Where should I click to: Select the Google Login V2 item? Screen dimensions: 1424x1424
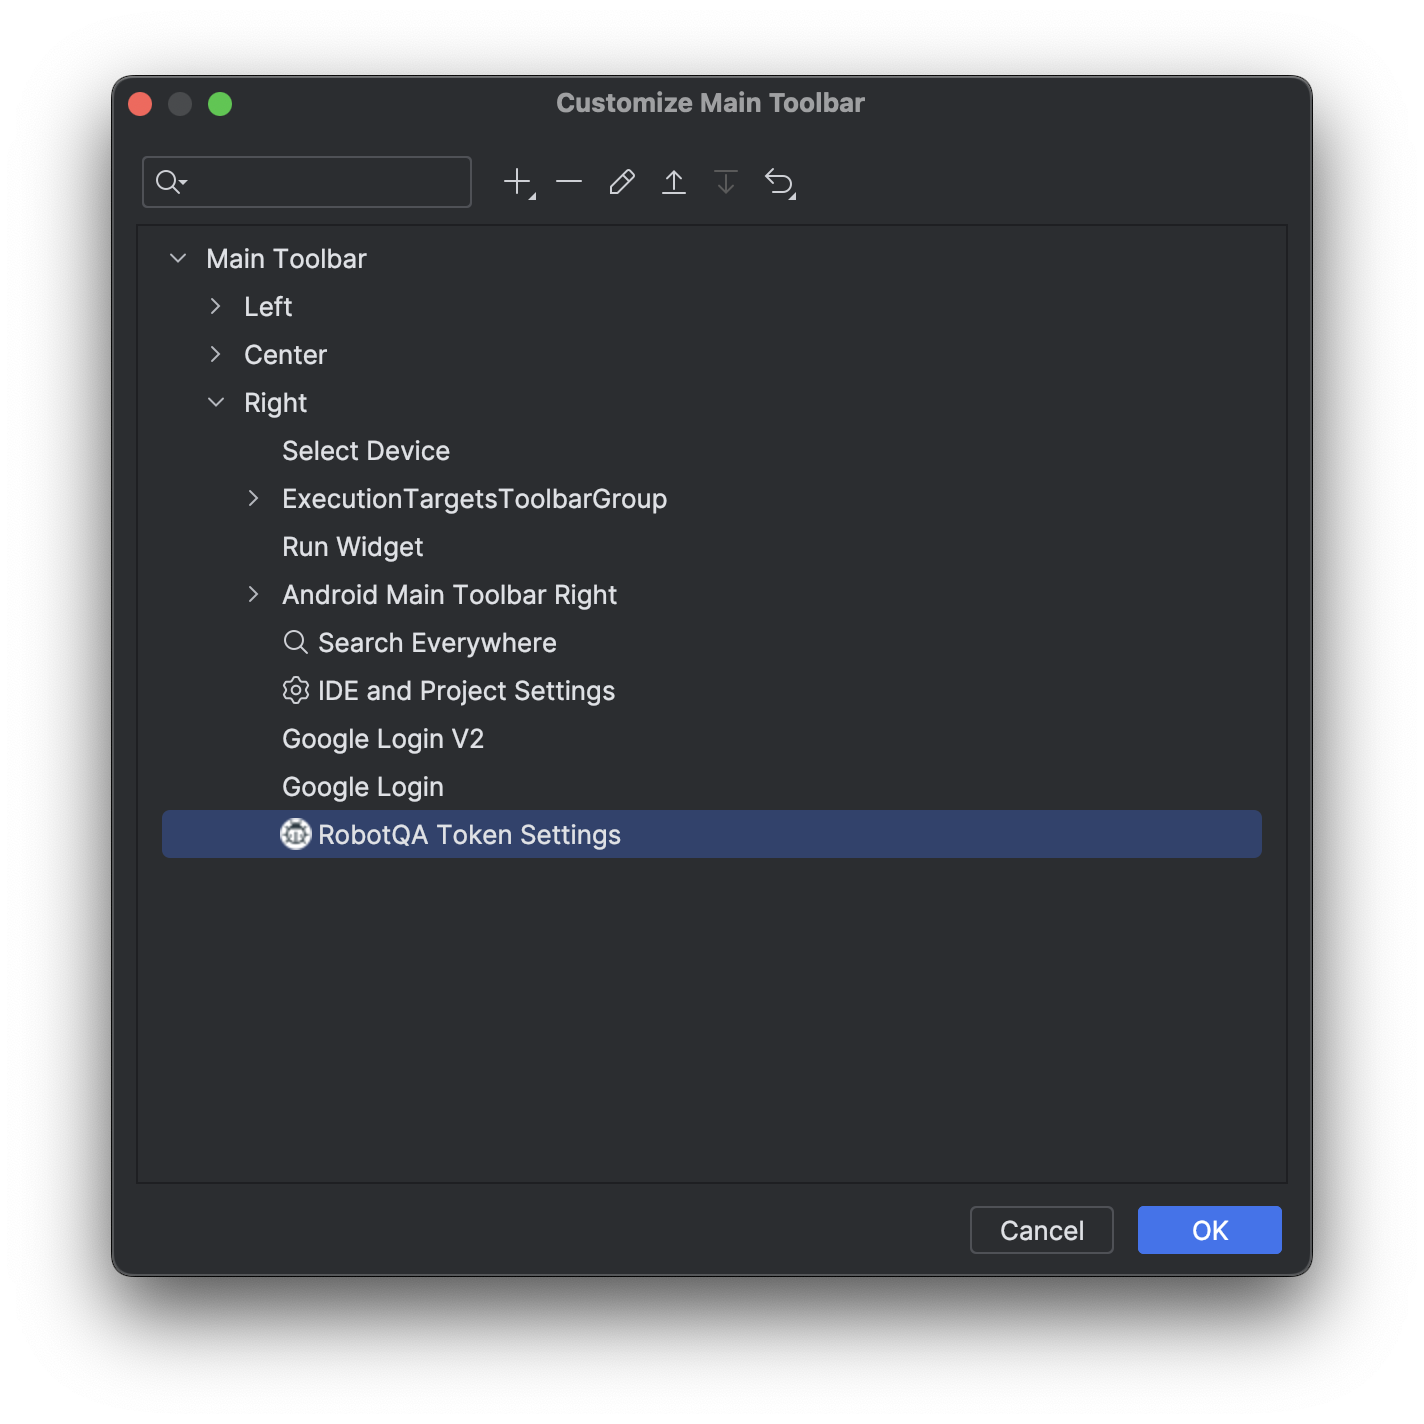click(x=383, y=739)
